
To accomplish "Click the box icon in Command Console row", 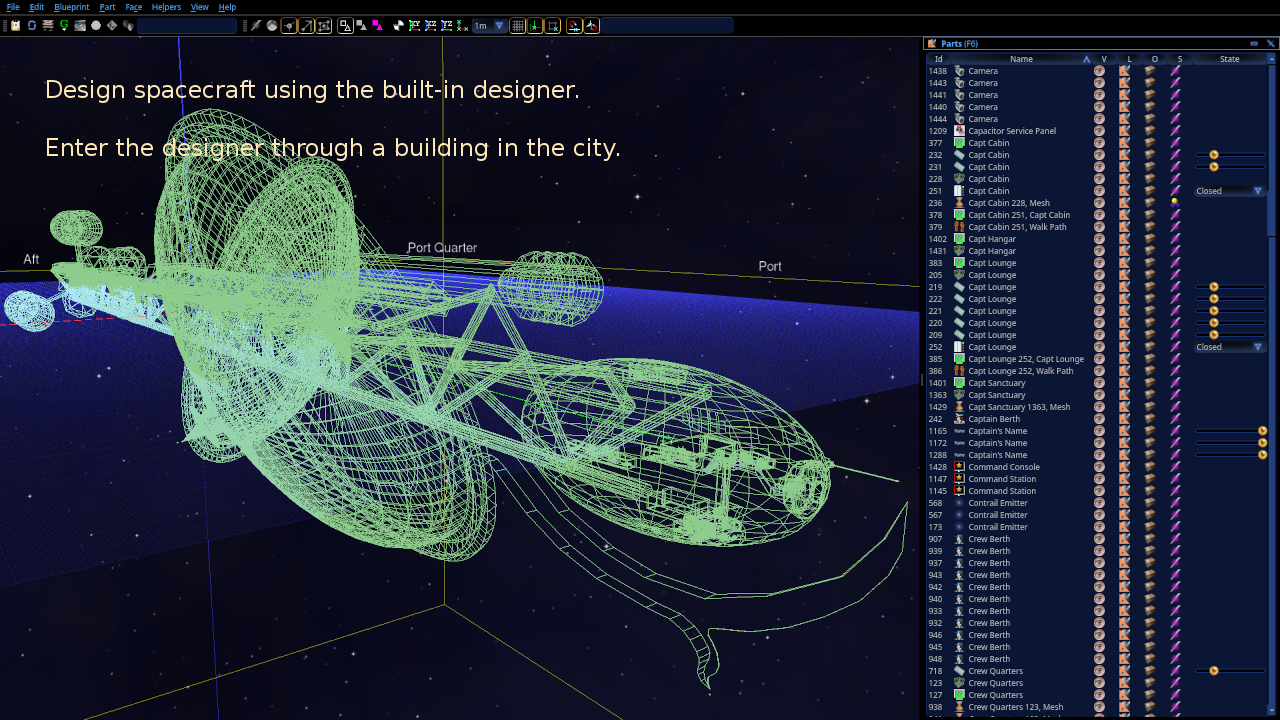I will [1150, 467].
